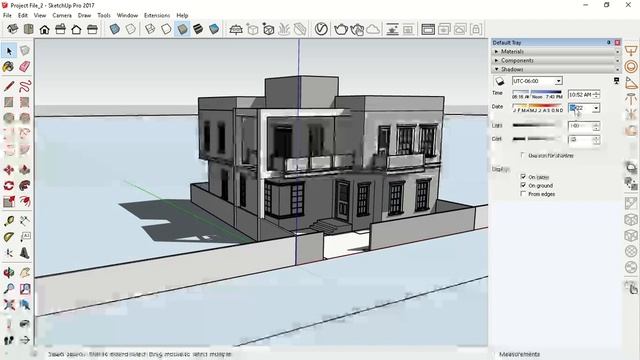Select the Position Camera tool
The width and height of the screenshot is (640, 360).
[9, 324]
